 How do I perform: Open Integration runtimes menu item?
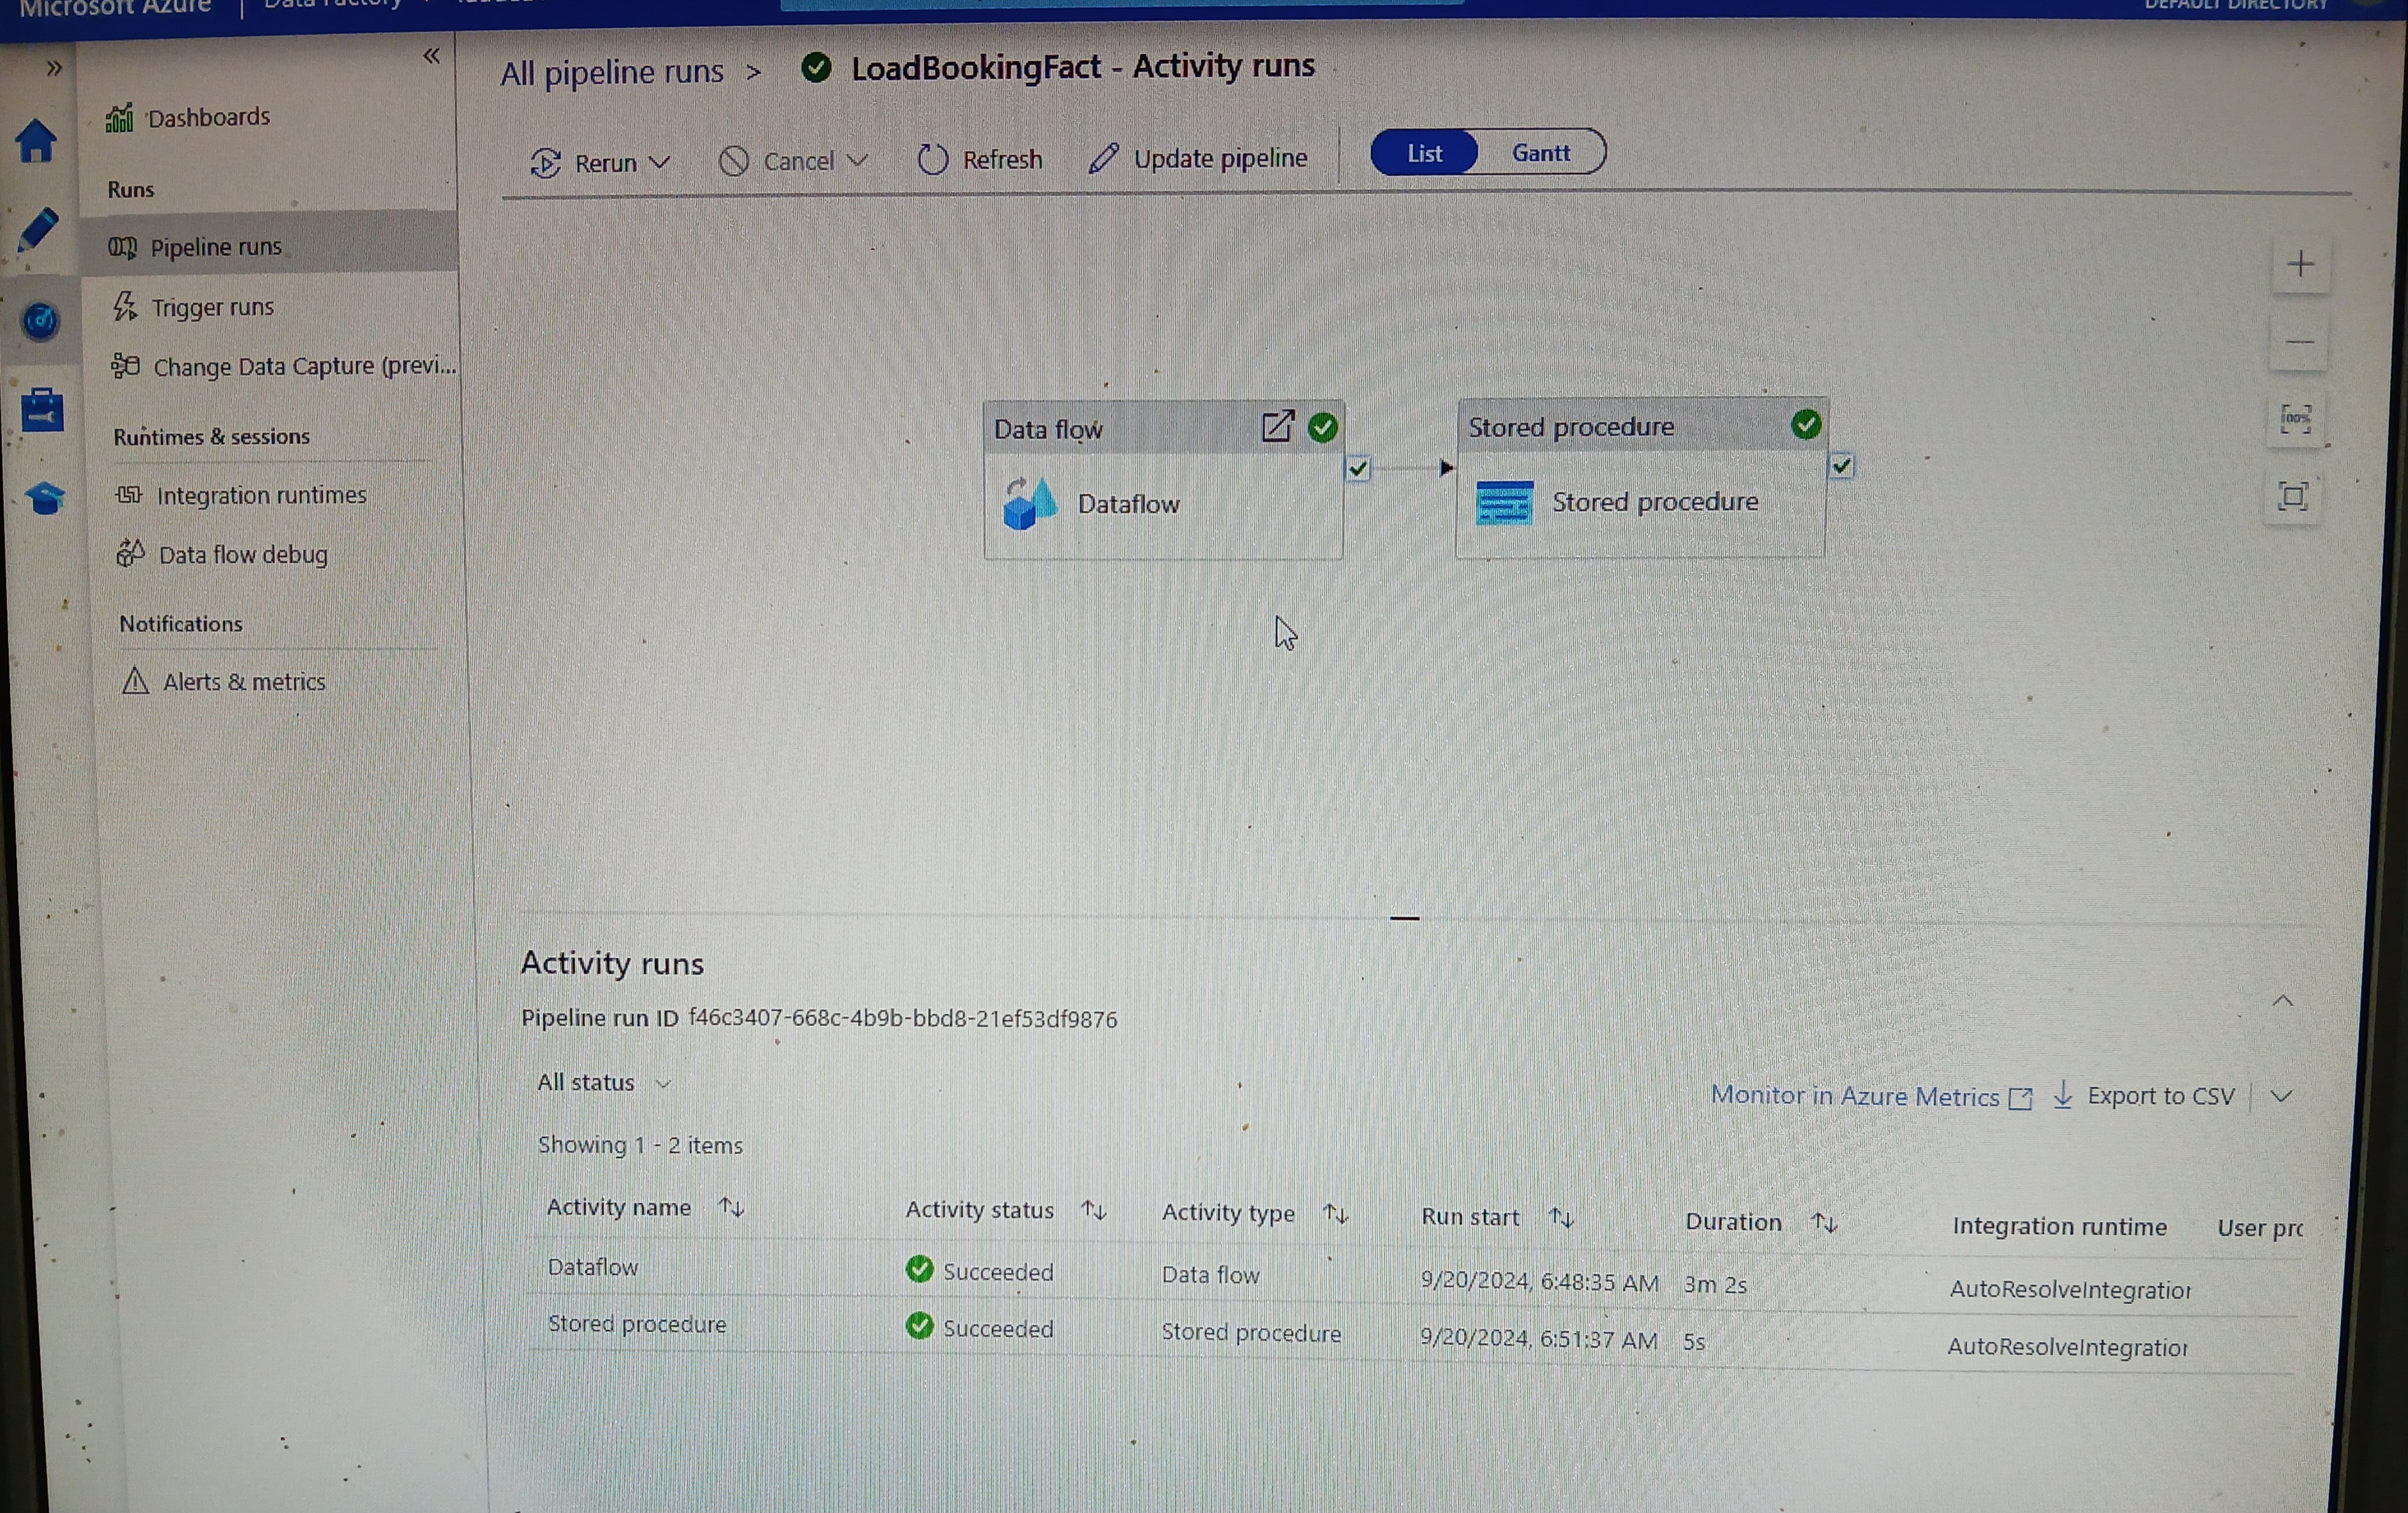[261, 495]
